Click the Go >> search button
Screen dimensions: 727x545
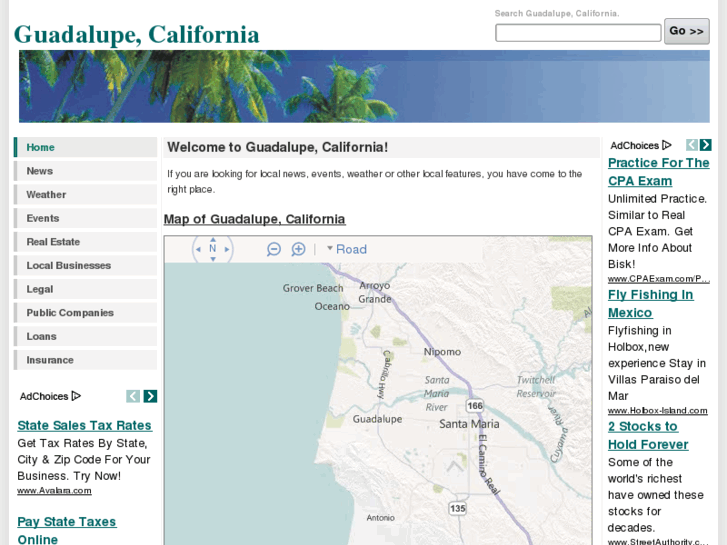tap(687, 31)
